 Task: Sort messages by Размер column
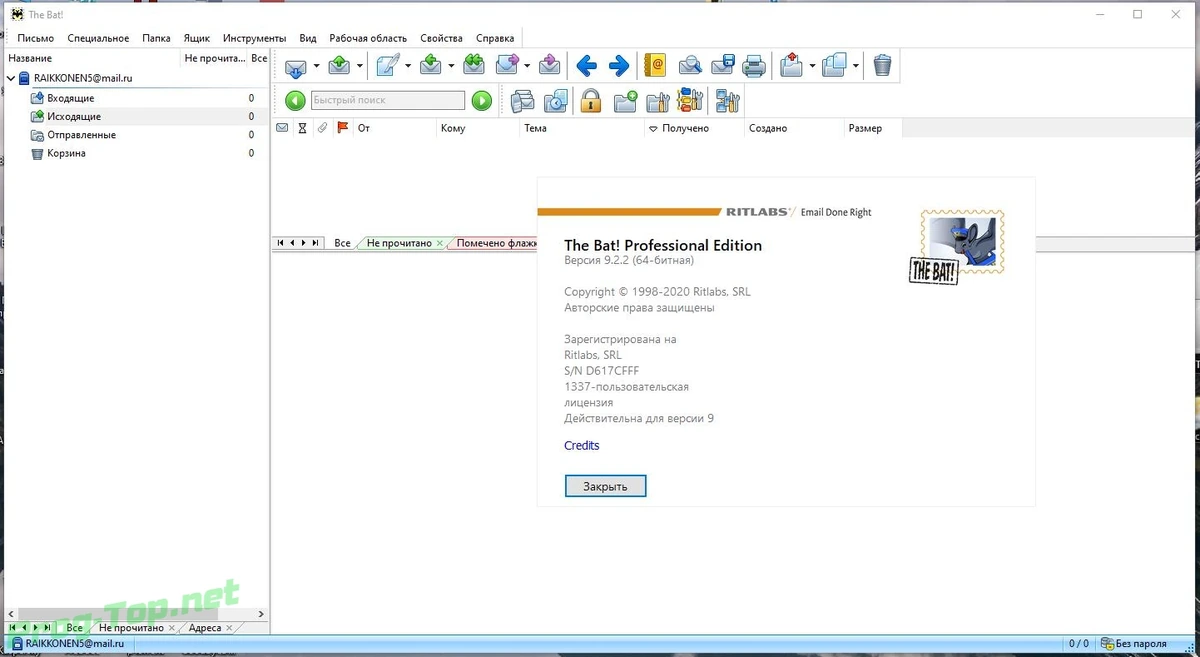(871, 128)
